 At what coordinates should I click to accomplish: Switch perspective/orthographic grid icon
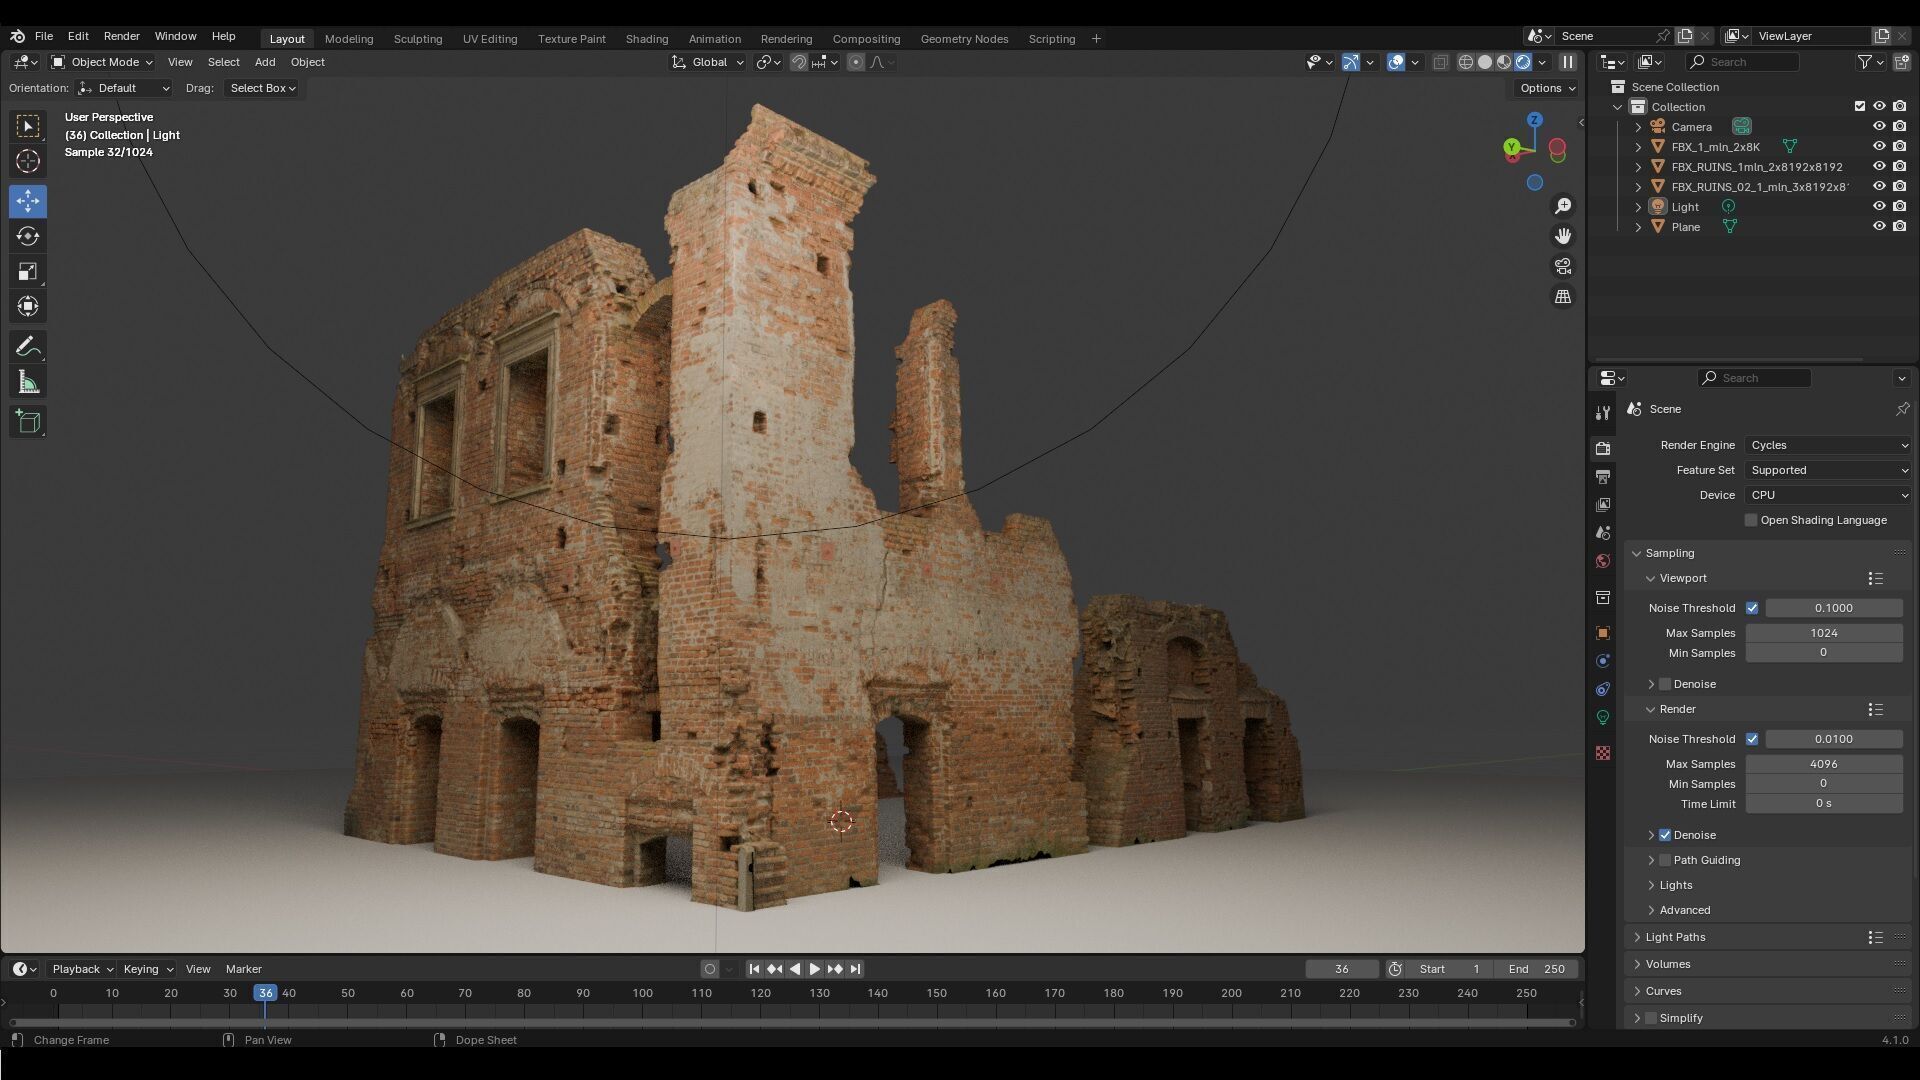(x=1562, y=296)
